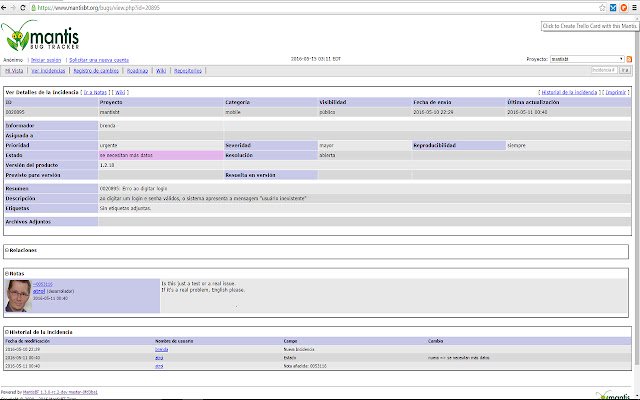Bookmark this page with the star icon

point(602,7)
